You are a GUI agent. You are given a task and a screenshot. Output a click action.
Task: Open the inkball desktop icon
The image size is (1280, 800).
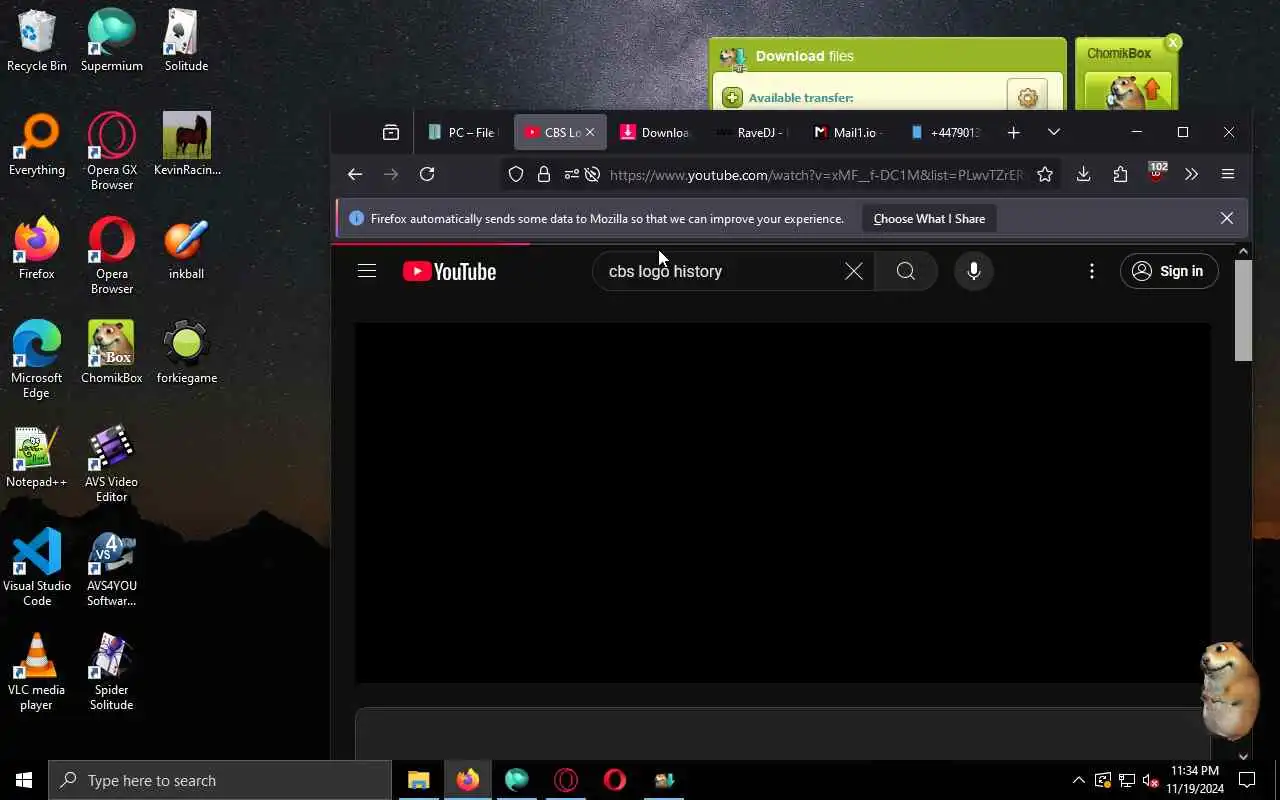(187, 248)
